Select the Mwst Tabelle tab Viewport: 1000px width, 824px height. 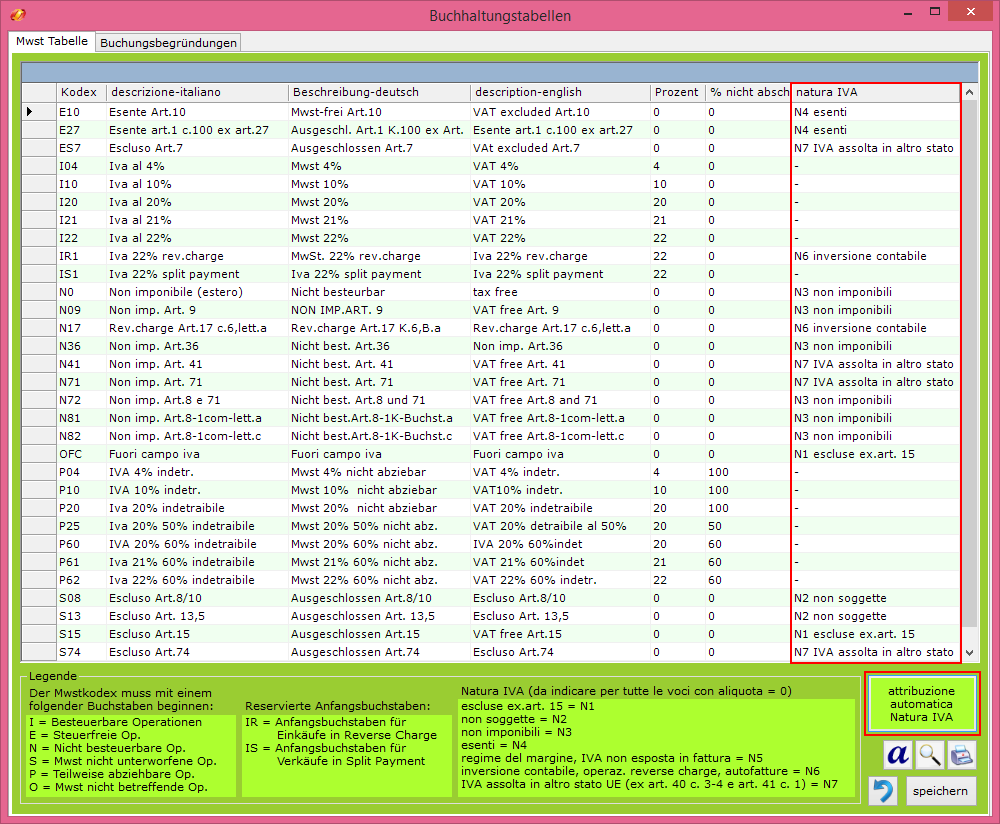[51, 42]
